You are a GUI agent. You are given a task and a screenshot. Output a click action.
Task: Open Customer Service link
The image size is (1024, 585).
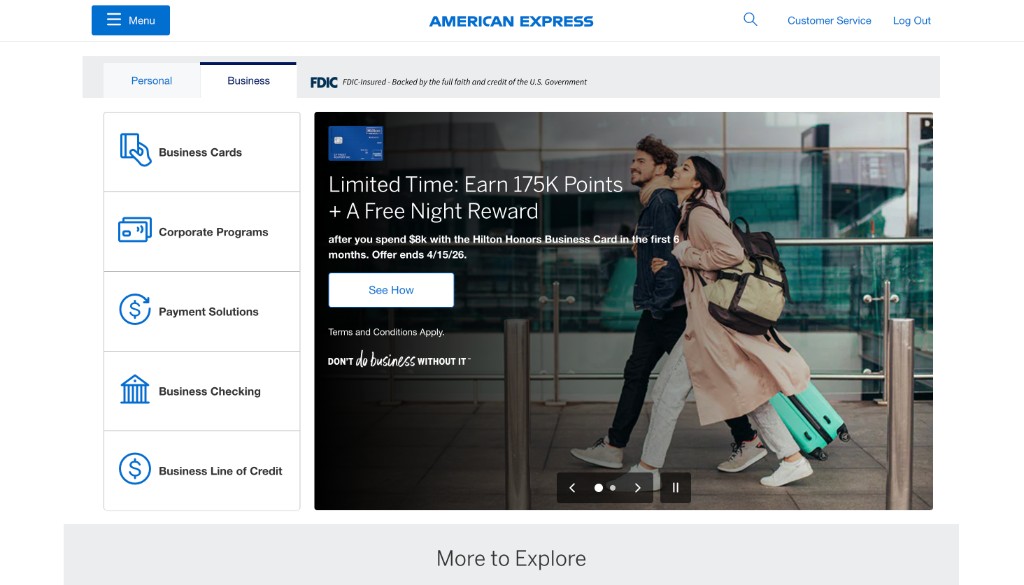[x=829, y=21]
